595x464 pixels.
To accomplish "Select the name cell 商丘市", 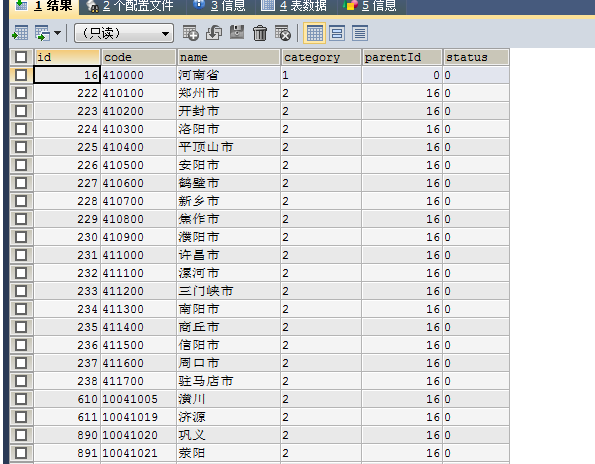I will point(228,327).
